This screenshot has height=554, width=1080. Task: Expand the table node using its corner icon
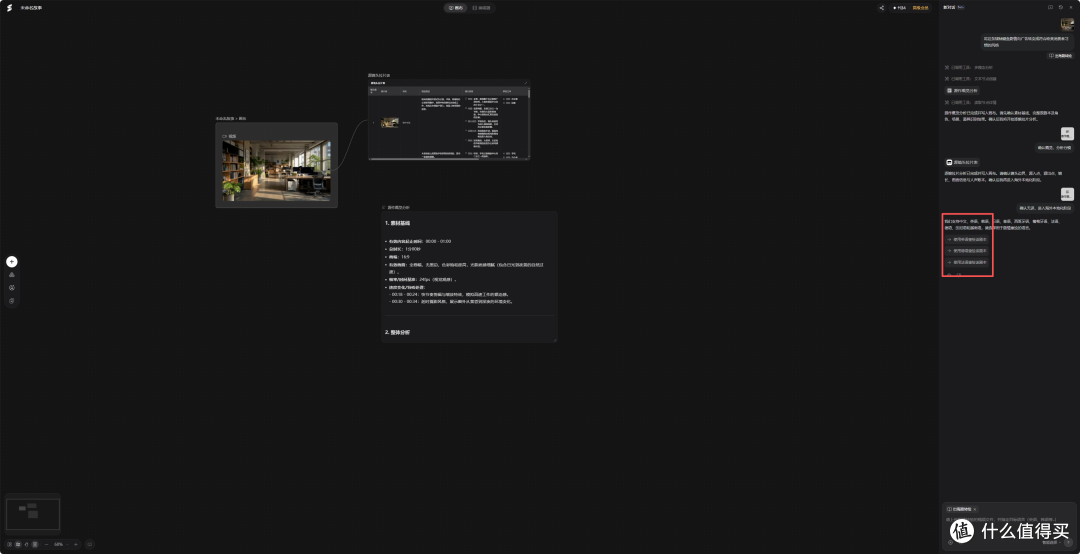click(x=525, y=83)
